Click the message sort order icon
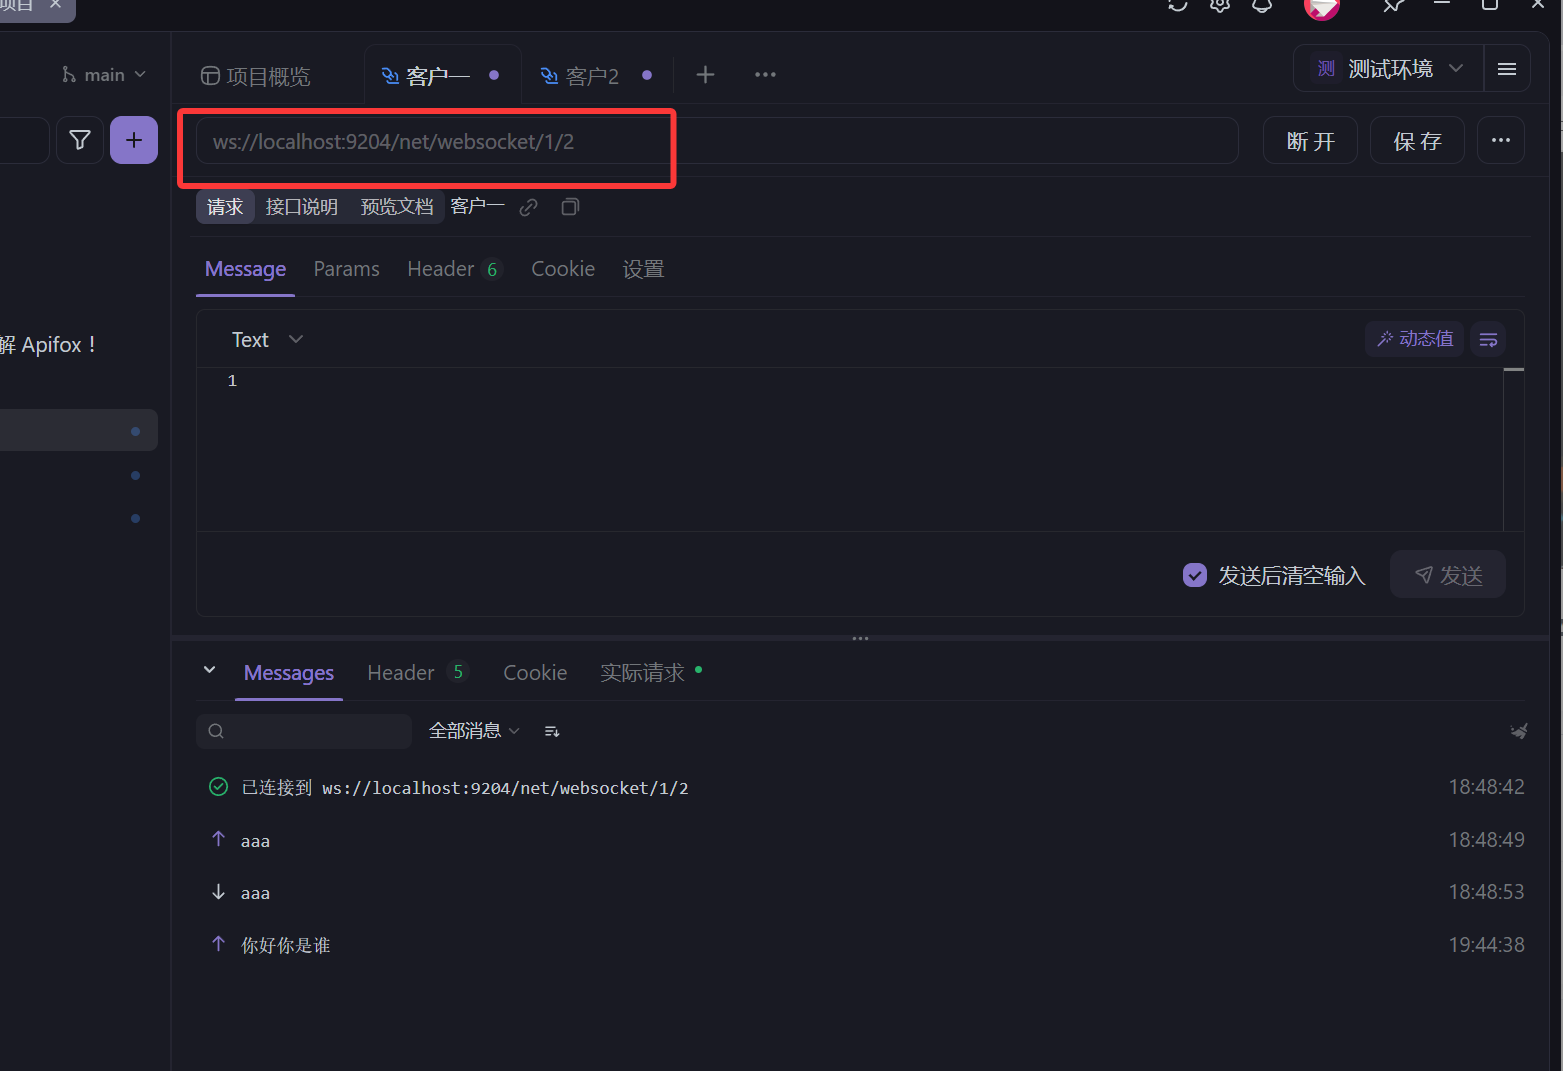 pyautogui.click(x=552, y=732)
